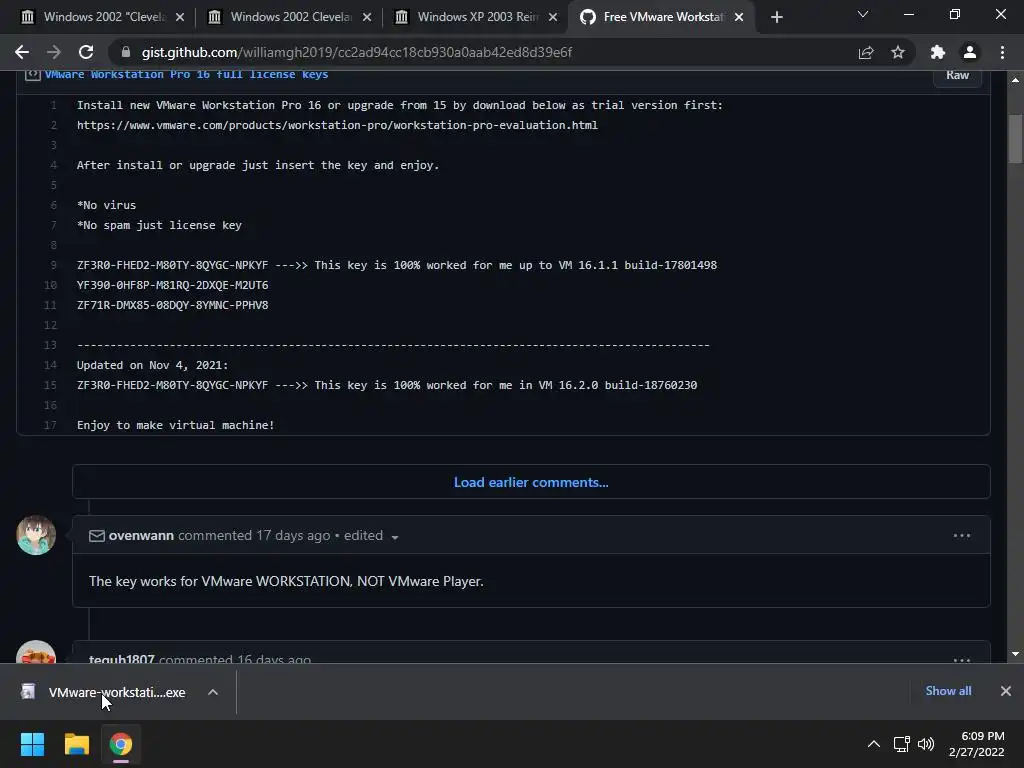Click the ZF71R-DMX85 key line
The height and width of the screenshot is (768, 1024).
(172, 305)
